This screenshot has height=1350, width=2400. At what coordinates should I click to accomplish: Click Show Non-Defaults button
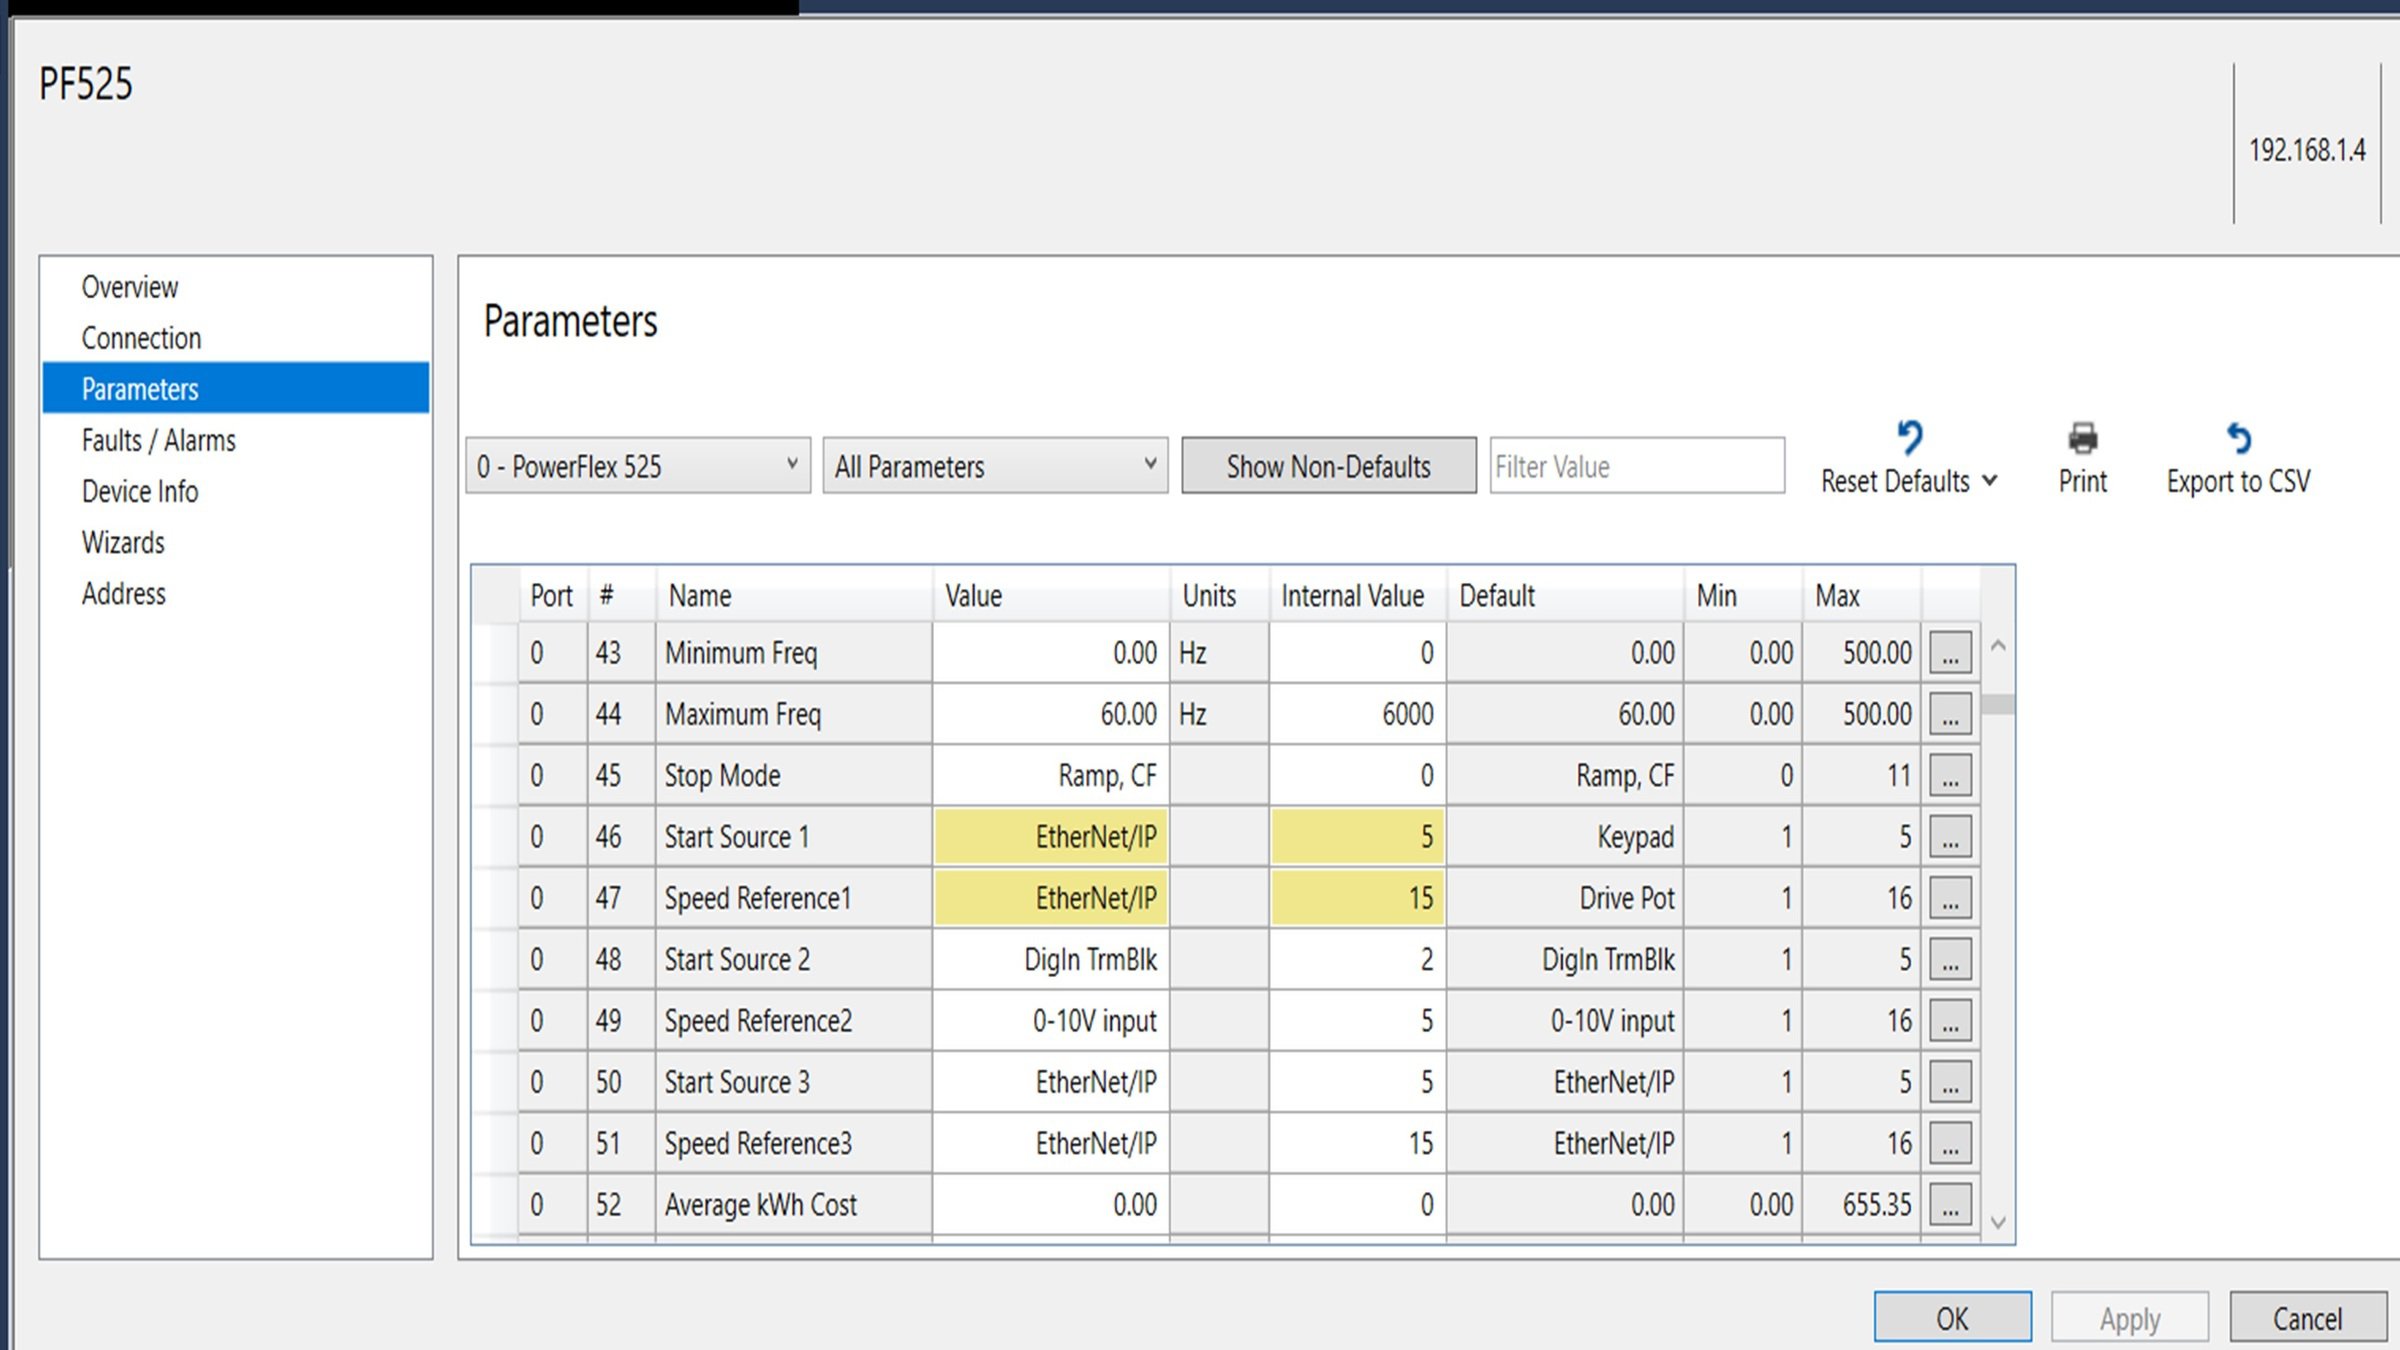1327,466
